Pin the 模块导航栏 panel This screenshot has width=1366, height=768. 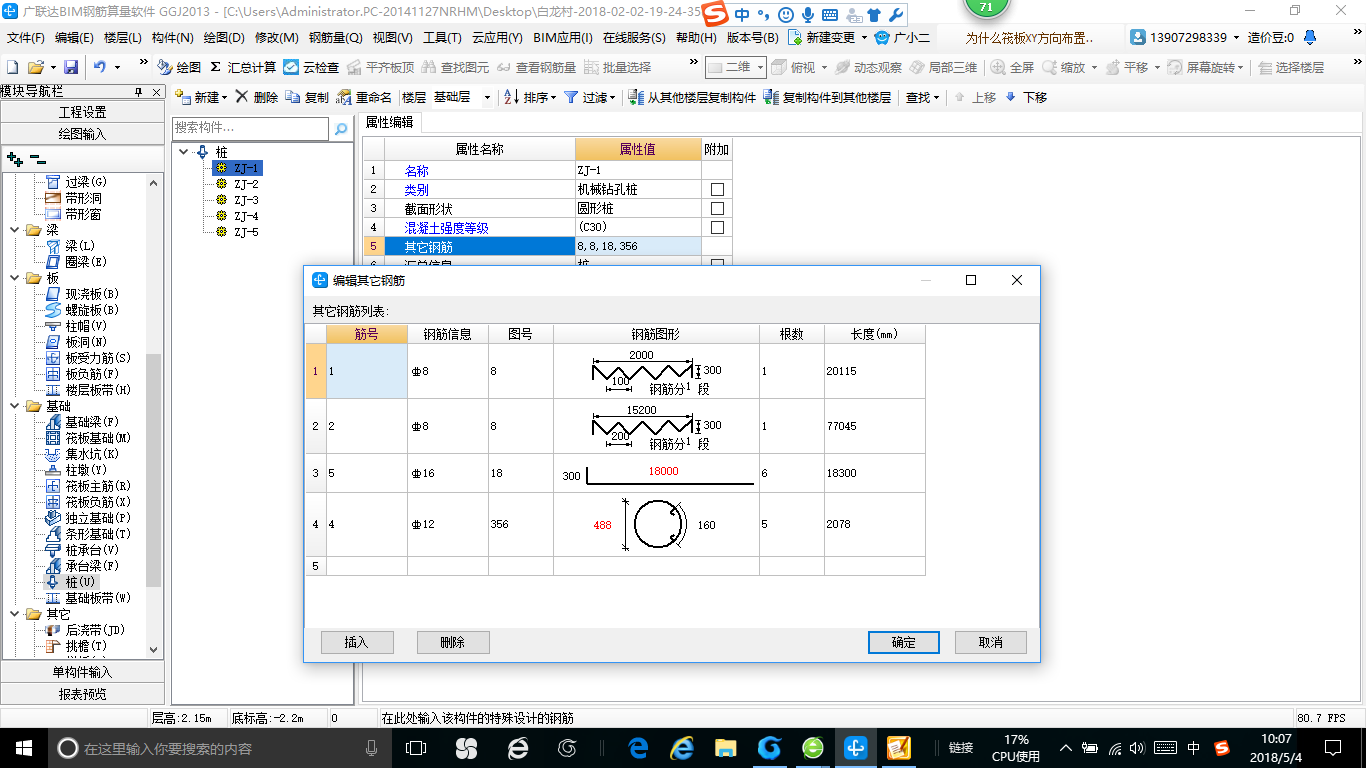139,92
